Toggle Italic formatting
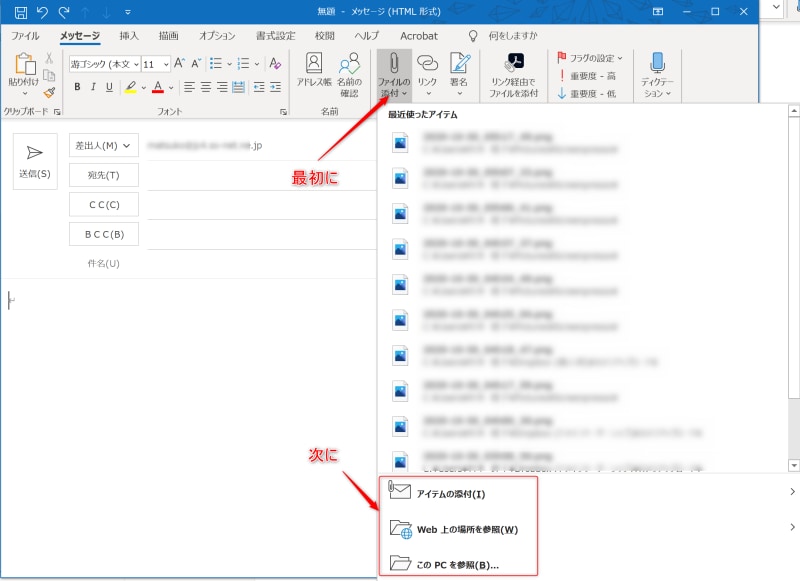 tap(93, 87)
